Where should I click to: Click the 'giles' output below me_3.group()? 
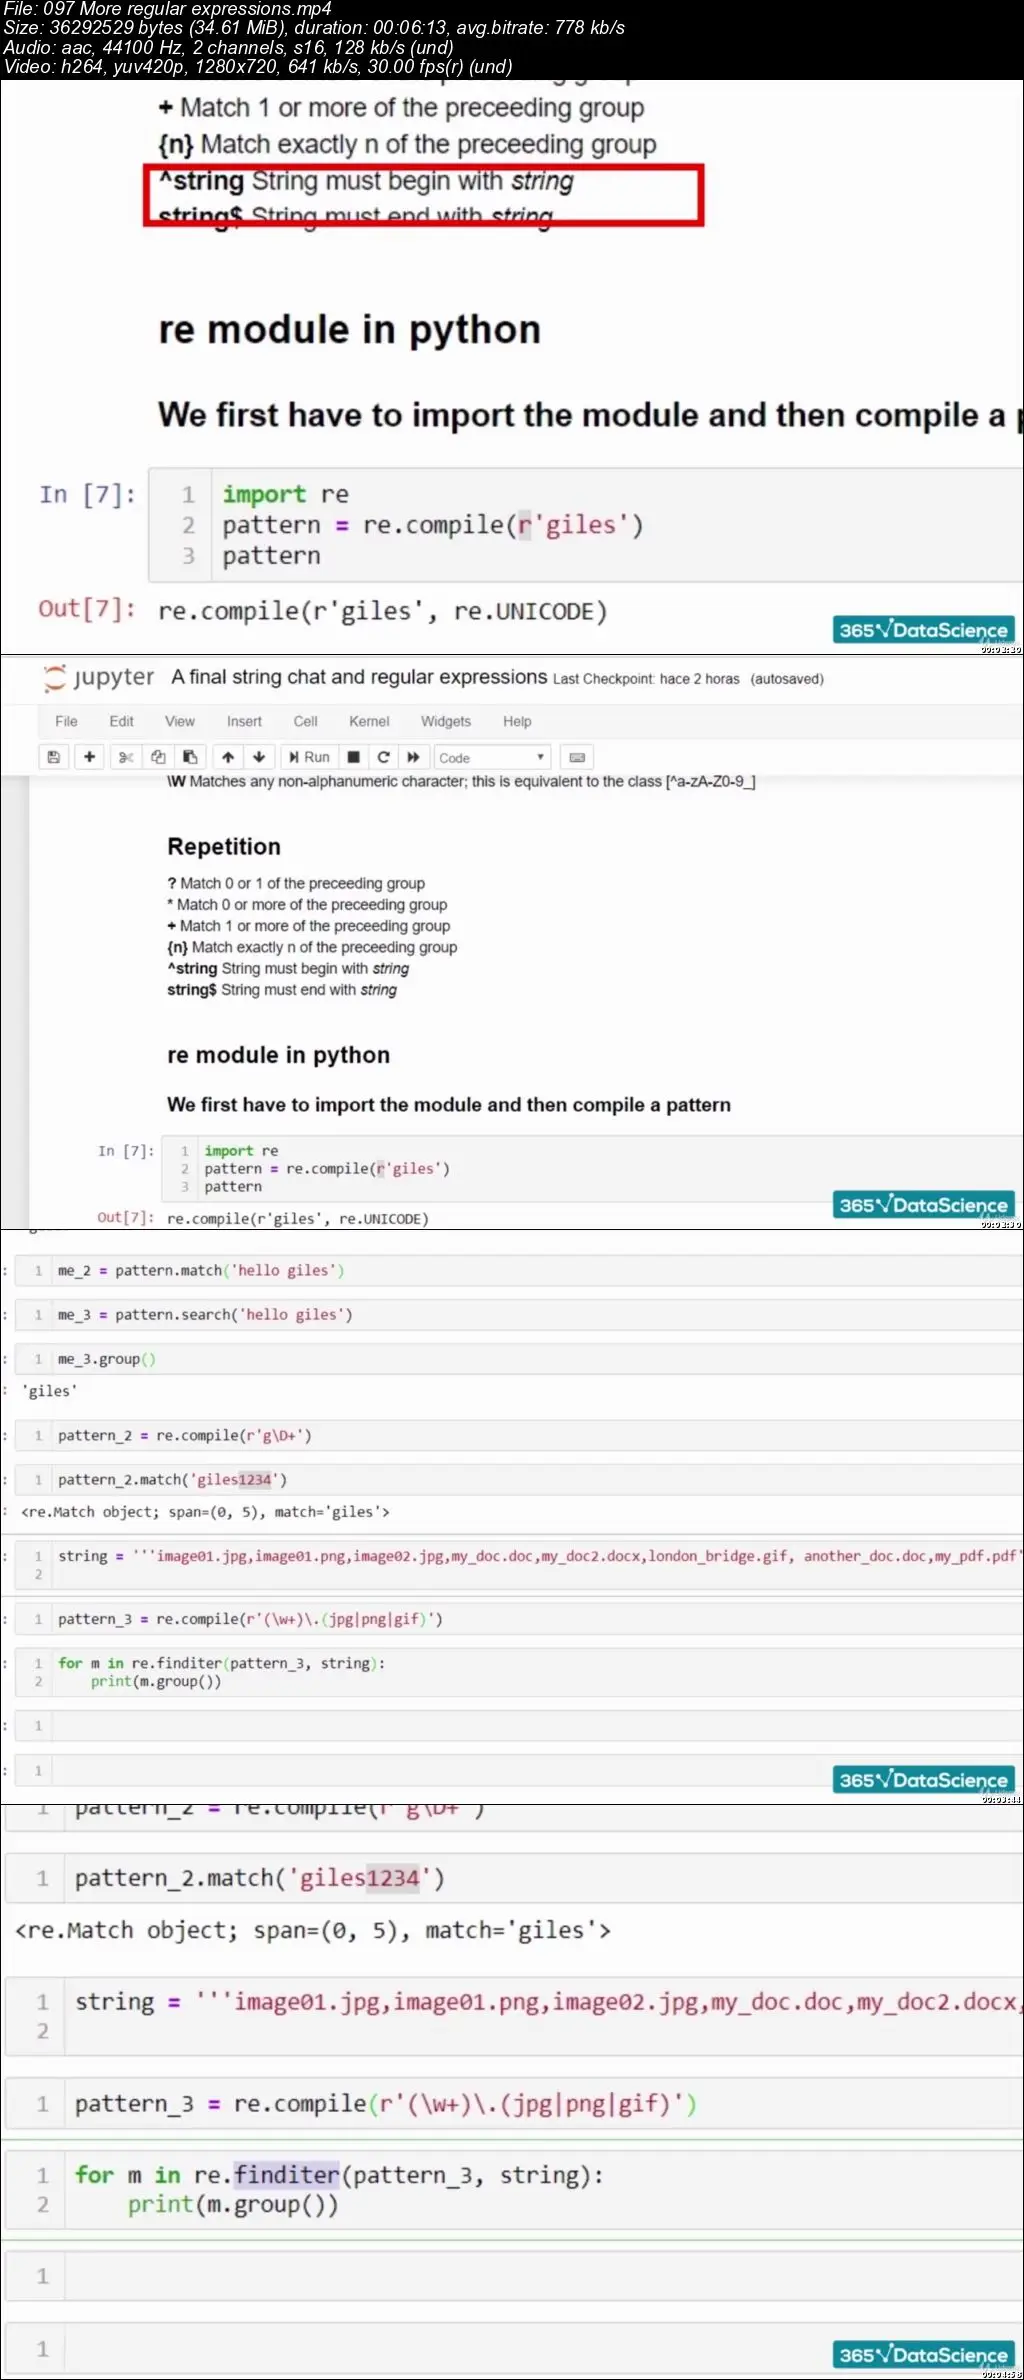tap(50, 1390)
